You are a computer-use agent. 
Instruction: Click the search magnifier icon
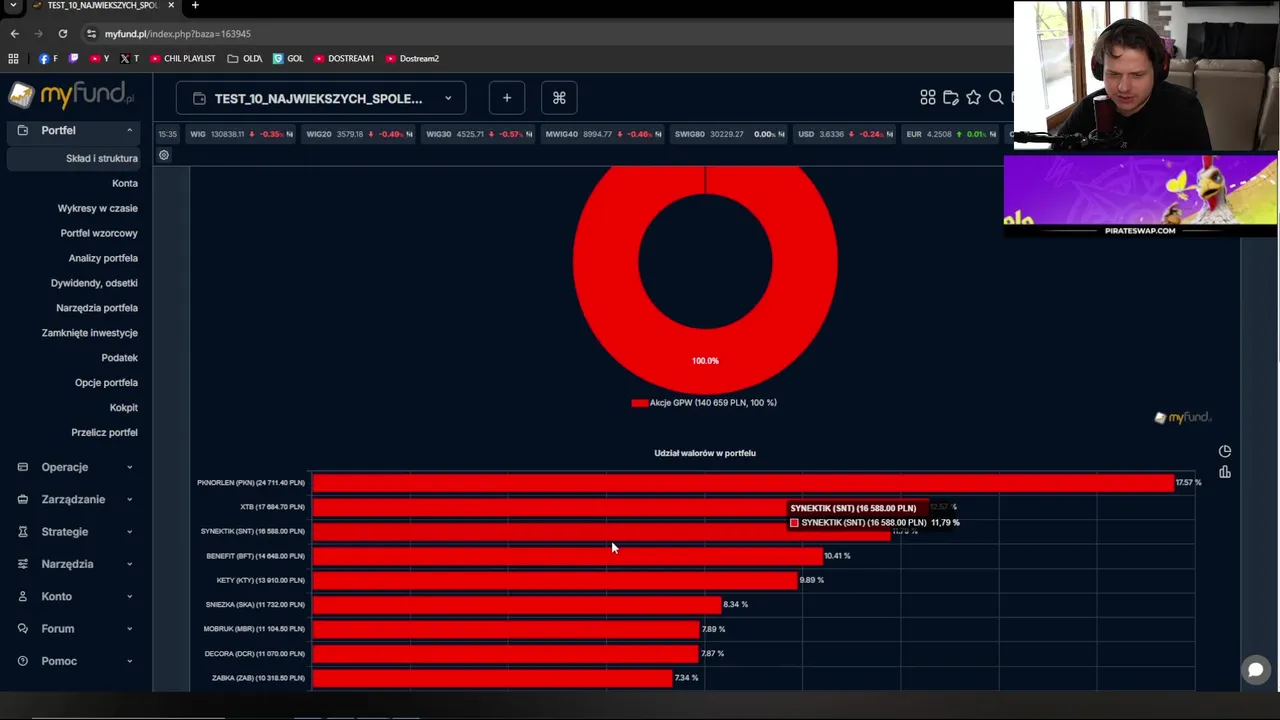tap(996, 98)
